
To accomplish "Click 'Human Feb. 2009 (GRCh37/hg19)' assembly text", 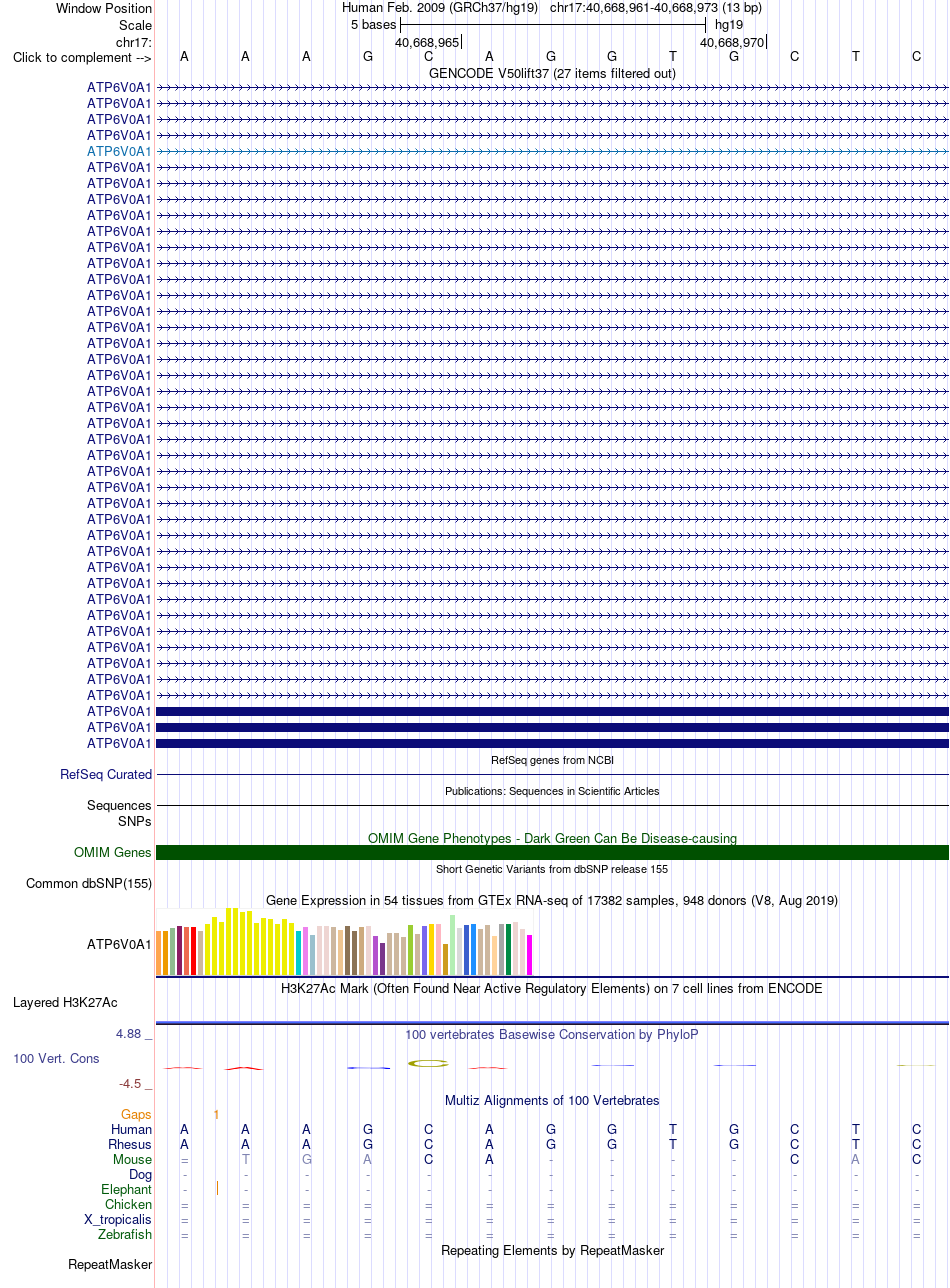I will (x=440, y=7).
